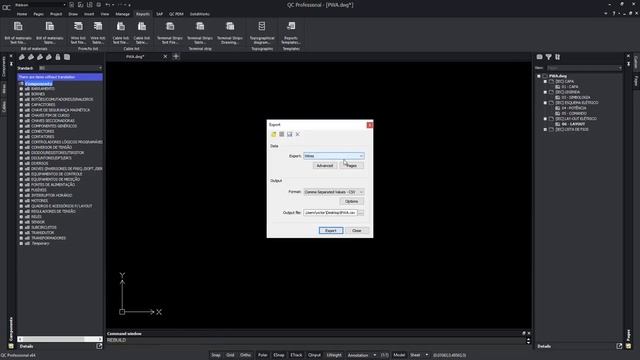Open Cable list Text file report
The width and height of the screenshot is (640, 360).
pyautogui.click(x=120, y=32)
